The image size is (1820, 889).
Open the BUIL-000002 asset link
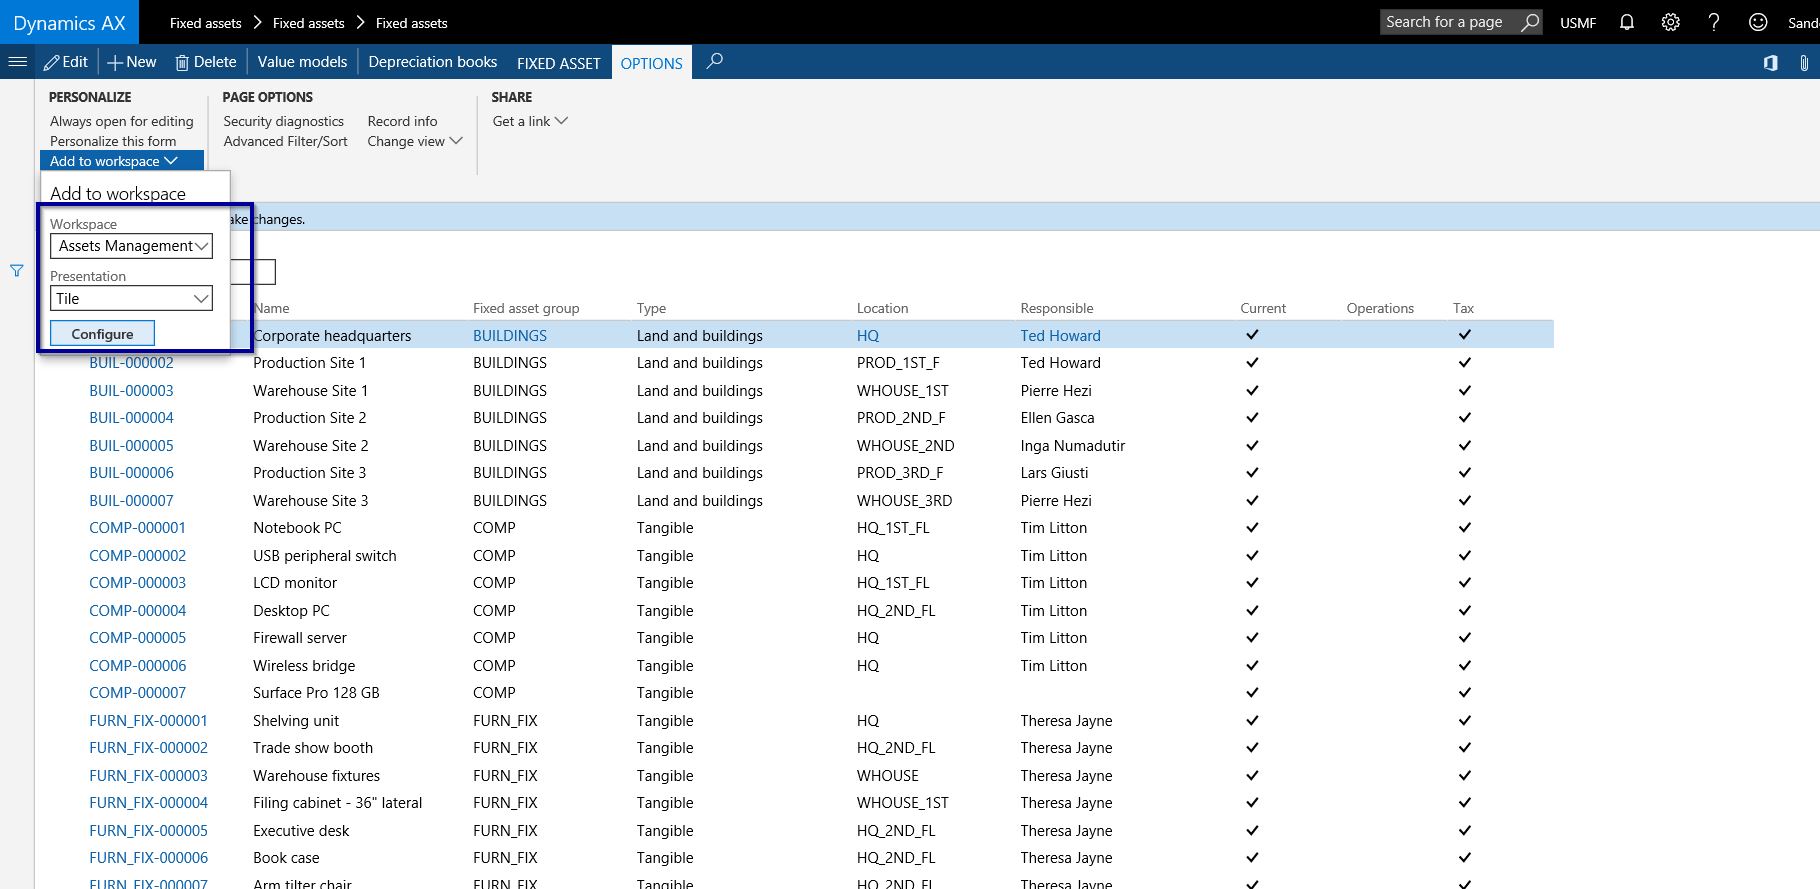131,363
